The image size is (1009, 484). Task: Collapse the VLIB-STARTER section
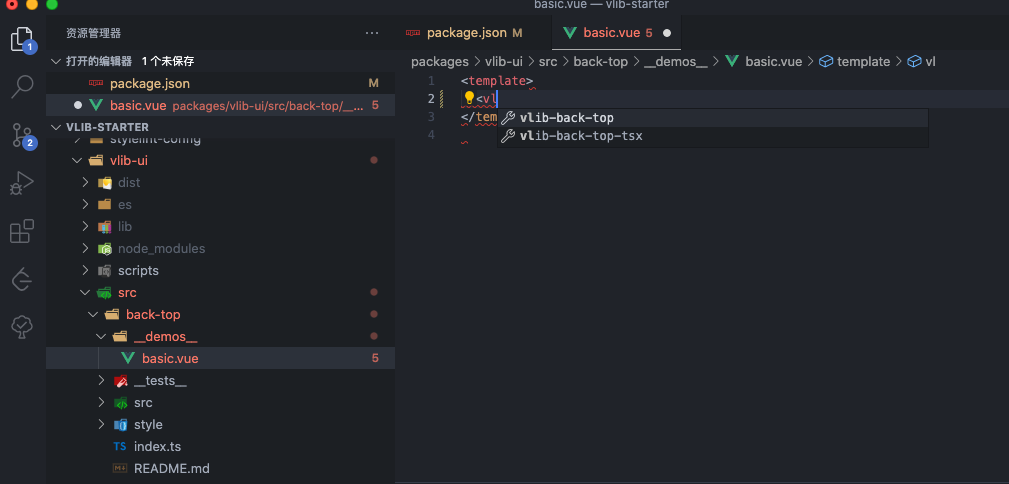point(56,127)
